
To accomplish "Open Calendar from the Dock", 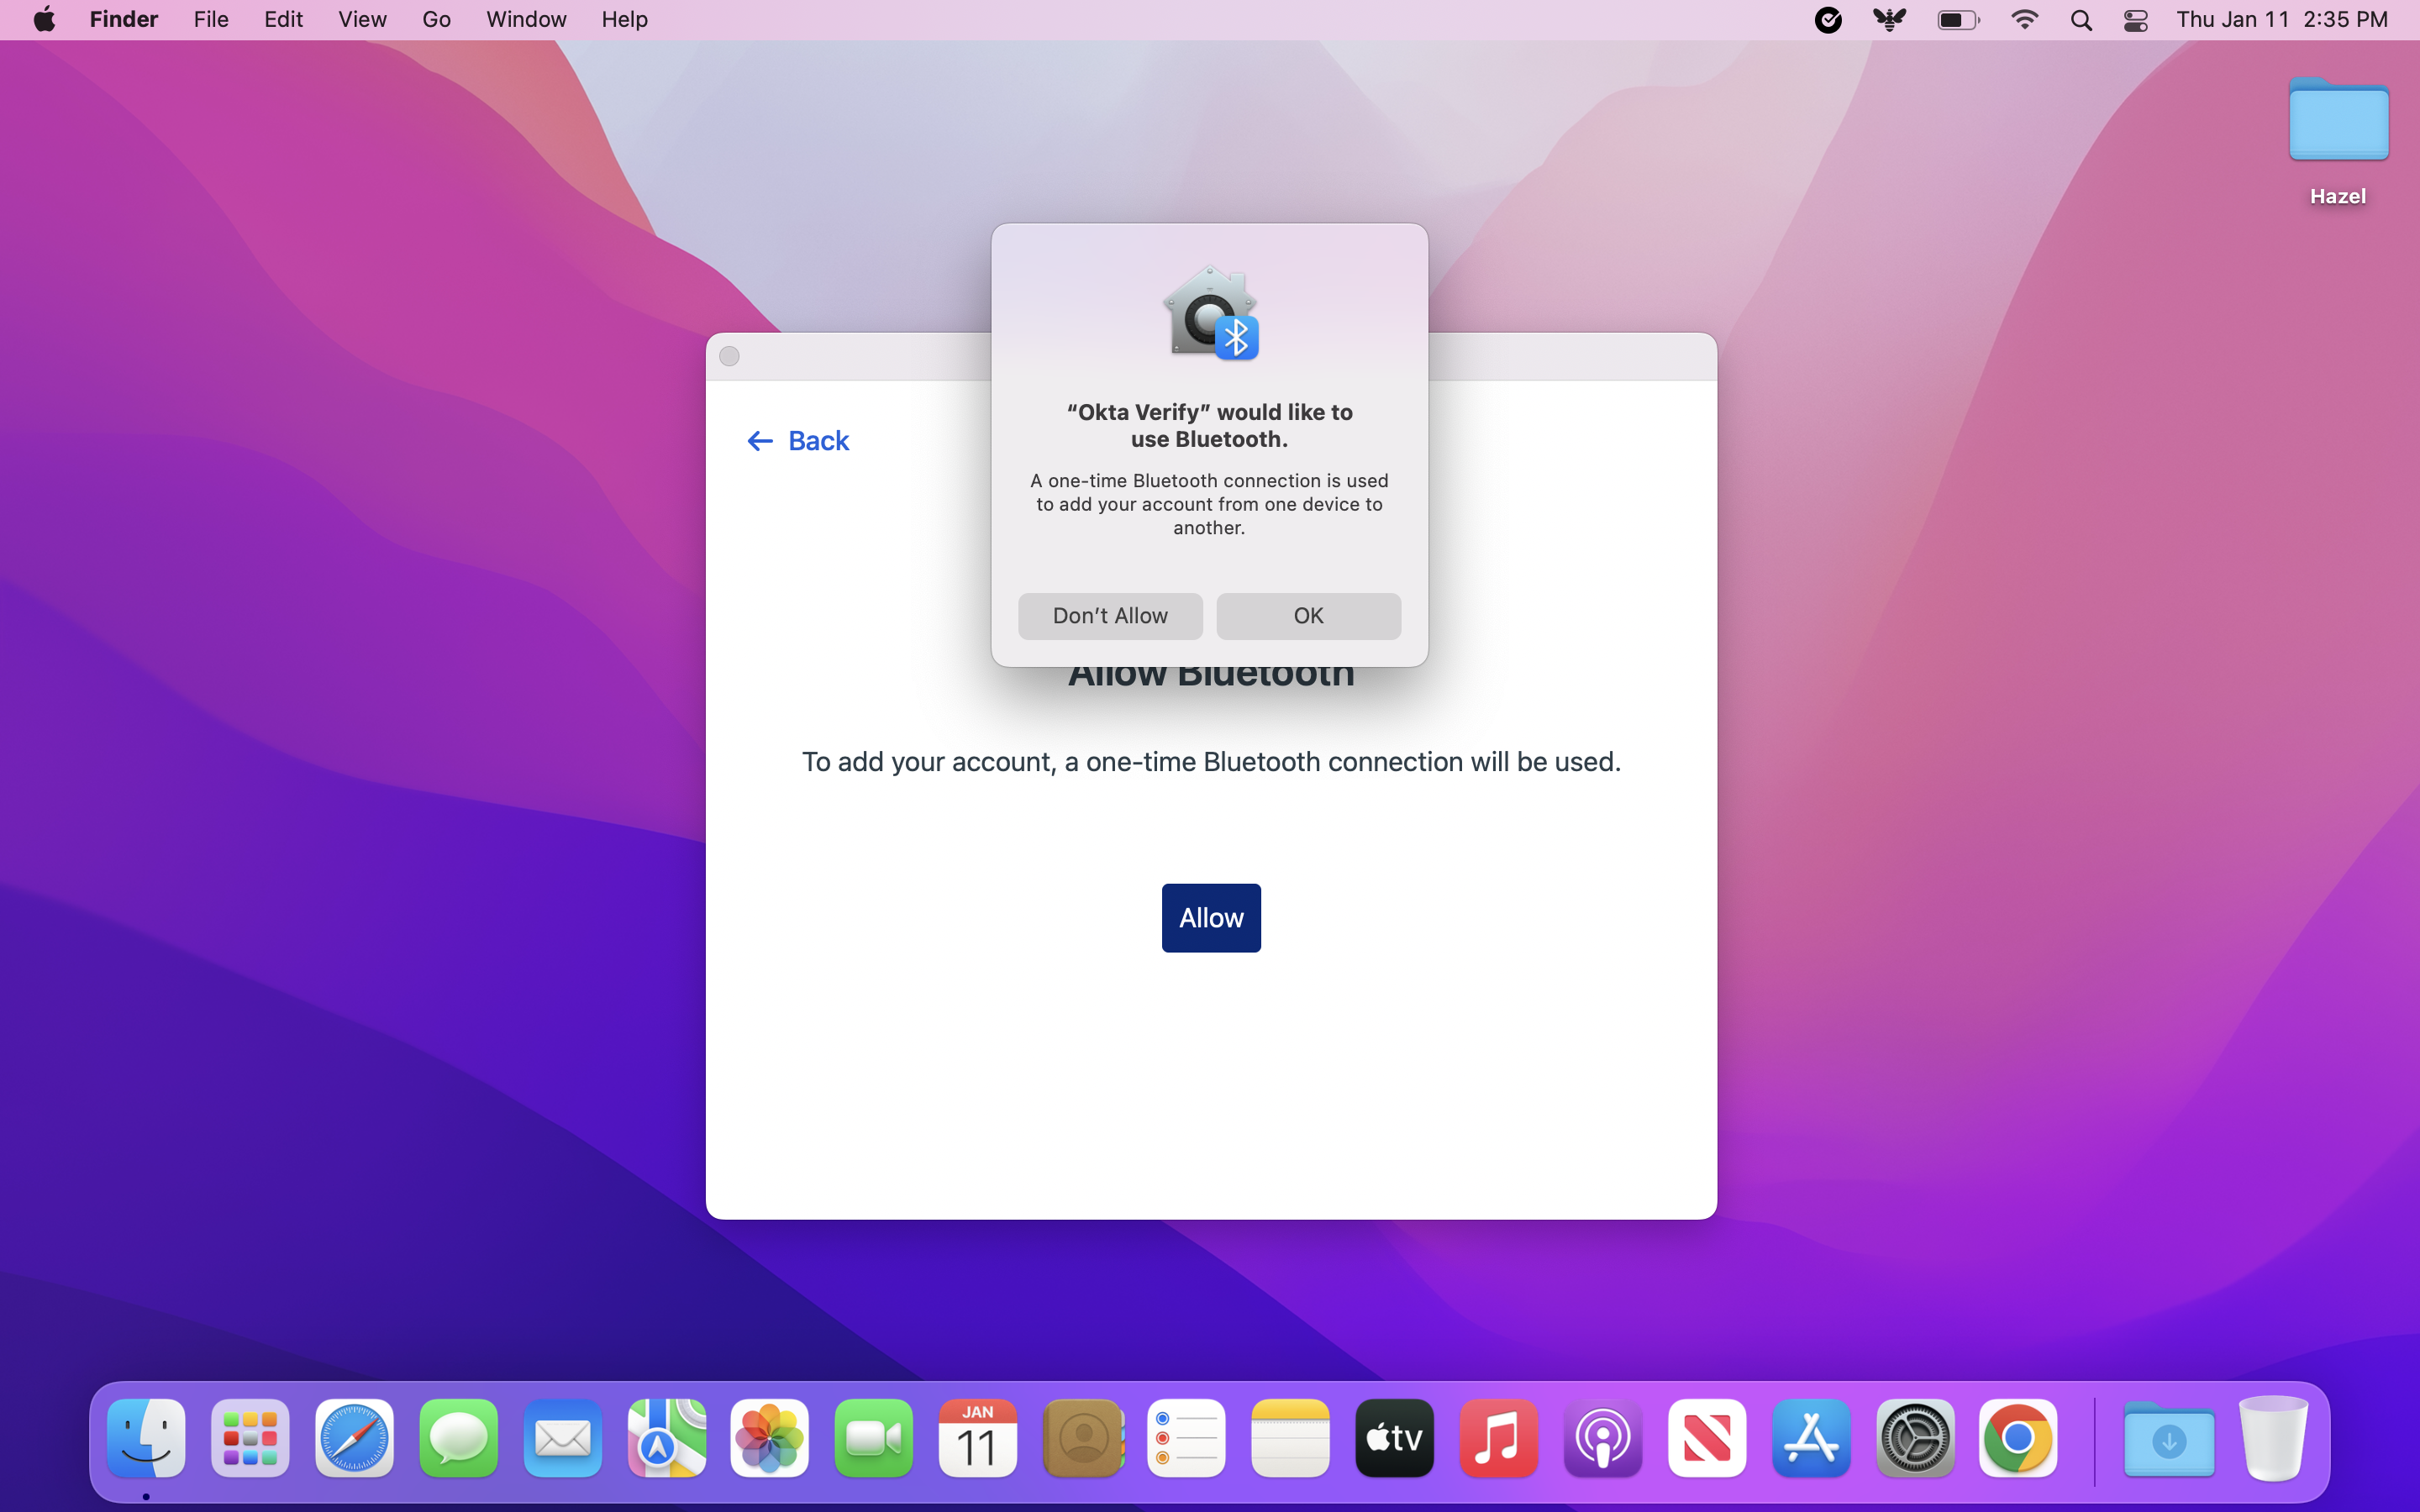I will point(978,1438).
